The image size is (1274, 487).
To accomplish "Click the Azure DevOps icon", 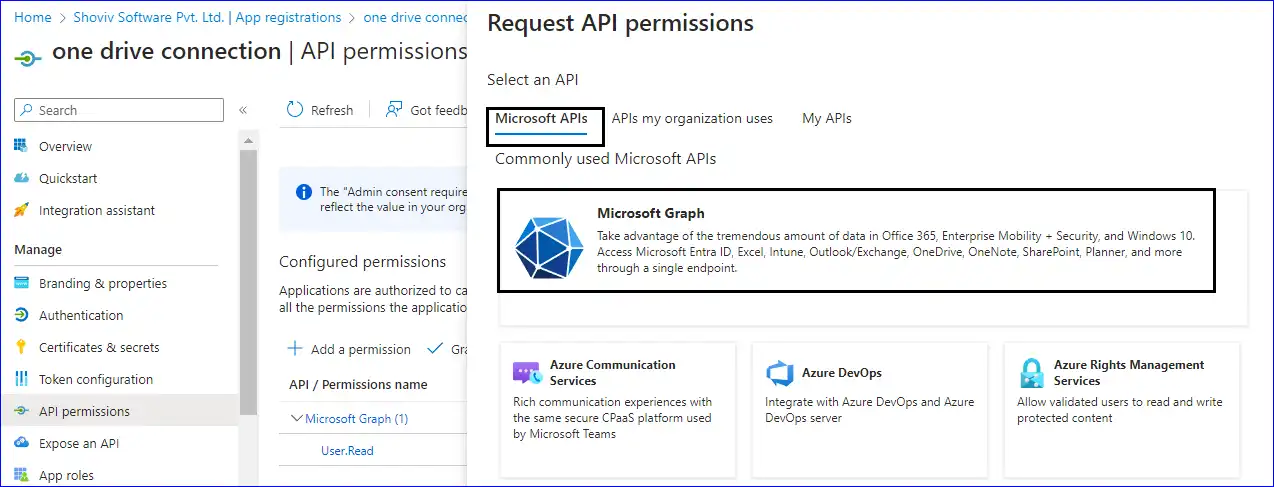I will pyautogui.click(x=779, y=374).
